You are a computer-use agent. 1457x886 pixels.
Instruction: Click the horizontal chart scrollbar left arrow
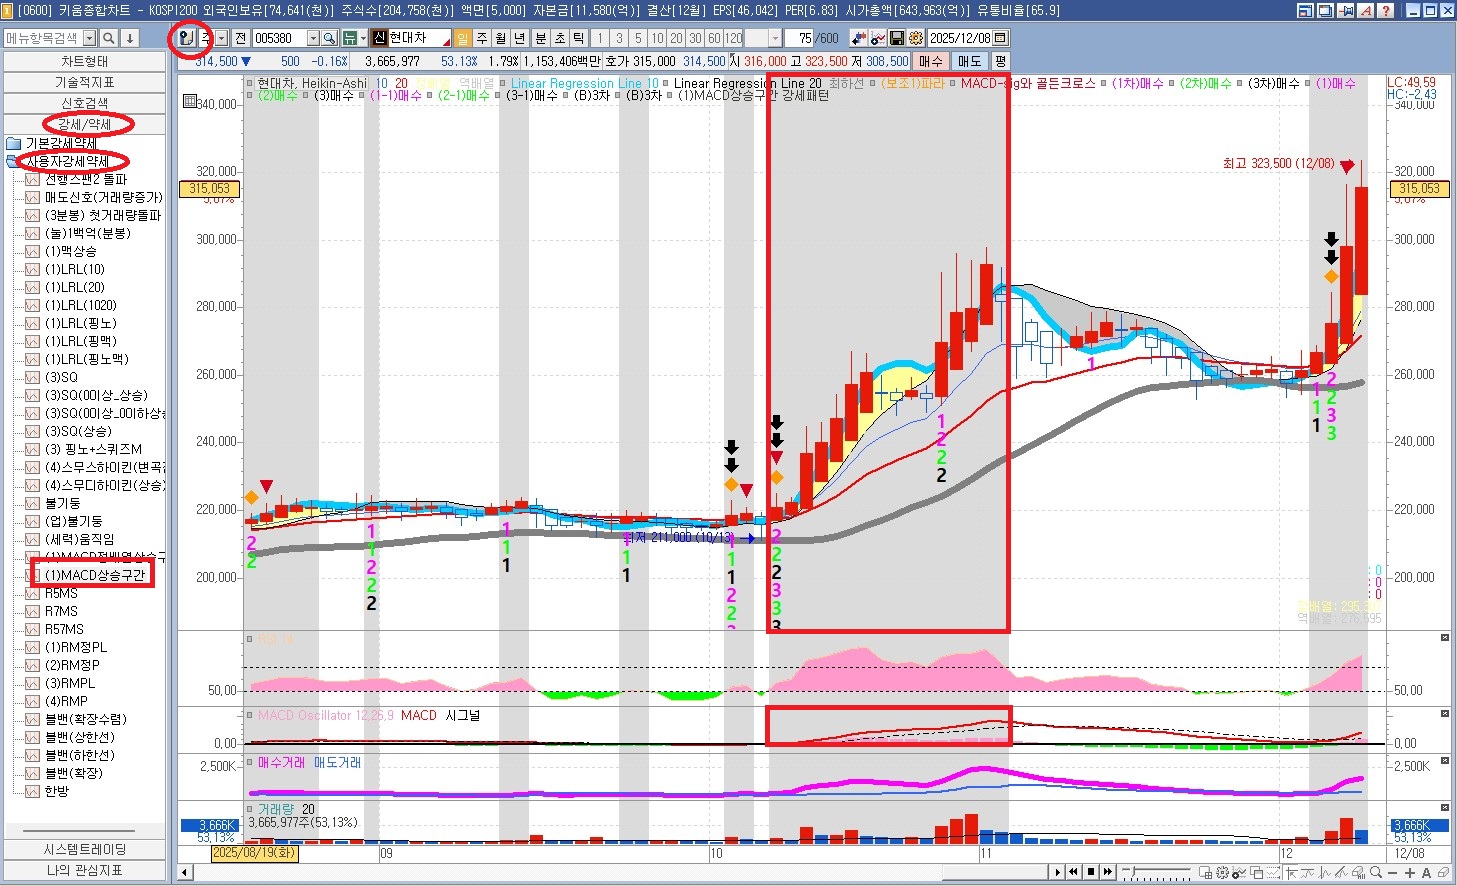point(185,873)
